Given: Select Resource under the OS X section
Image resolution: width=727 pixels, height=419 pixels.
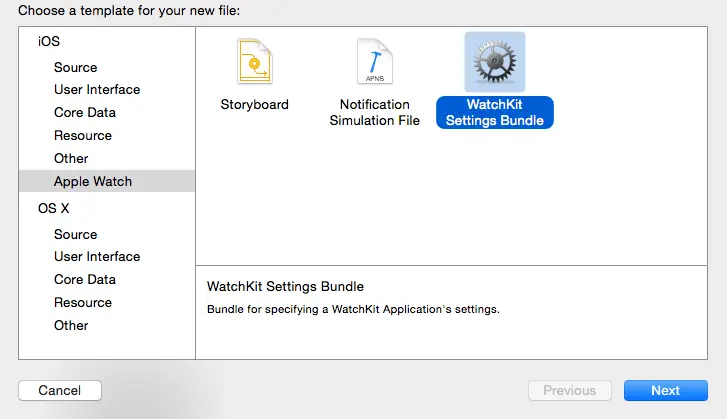Looking at the screenshot, I should pos(82,302).
